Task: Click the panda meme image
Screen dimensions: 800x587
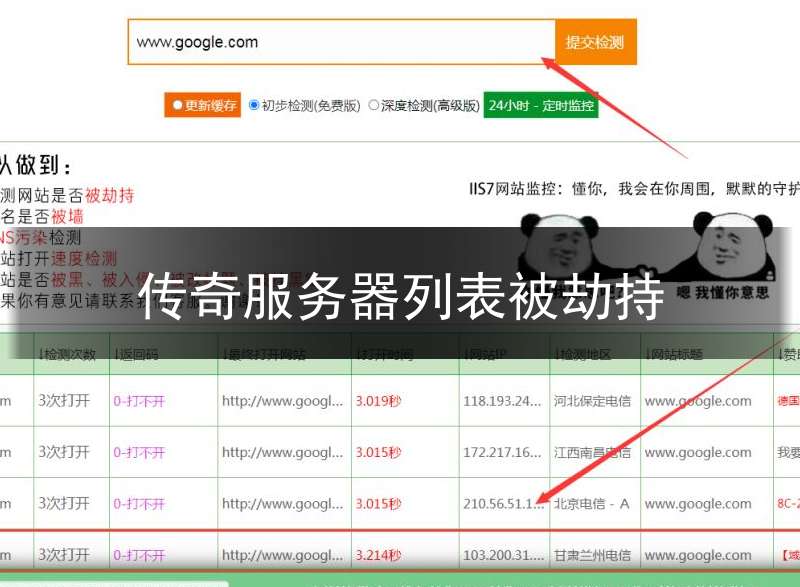Action: (647, 258)
